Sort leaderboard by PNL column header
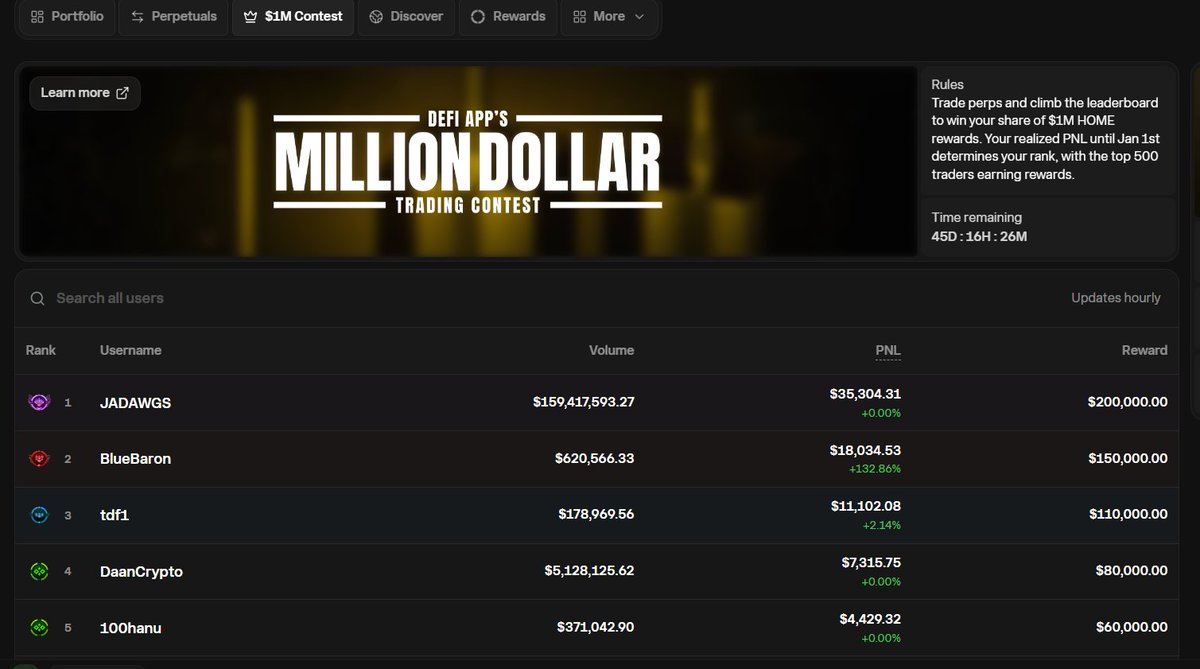 coord(888,350)
